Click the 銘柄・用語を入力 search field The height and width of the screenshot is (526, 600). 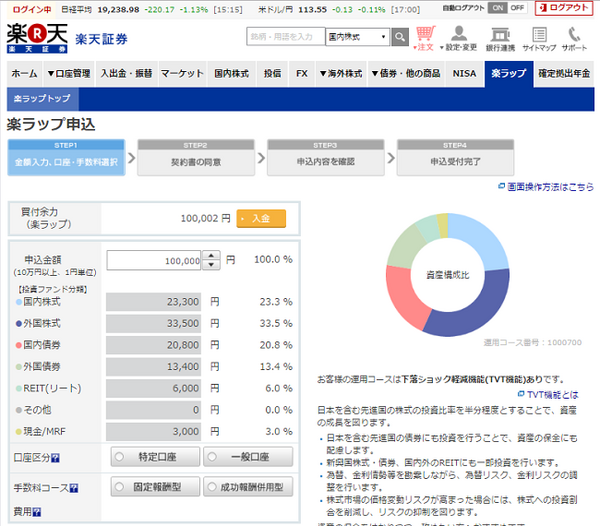(x=286, y=37)
